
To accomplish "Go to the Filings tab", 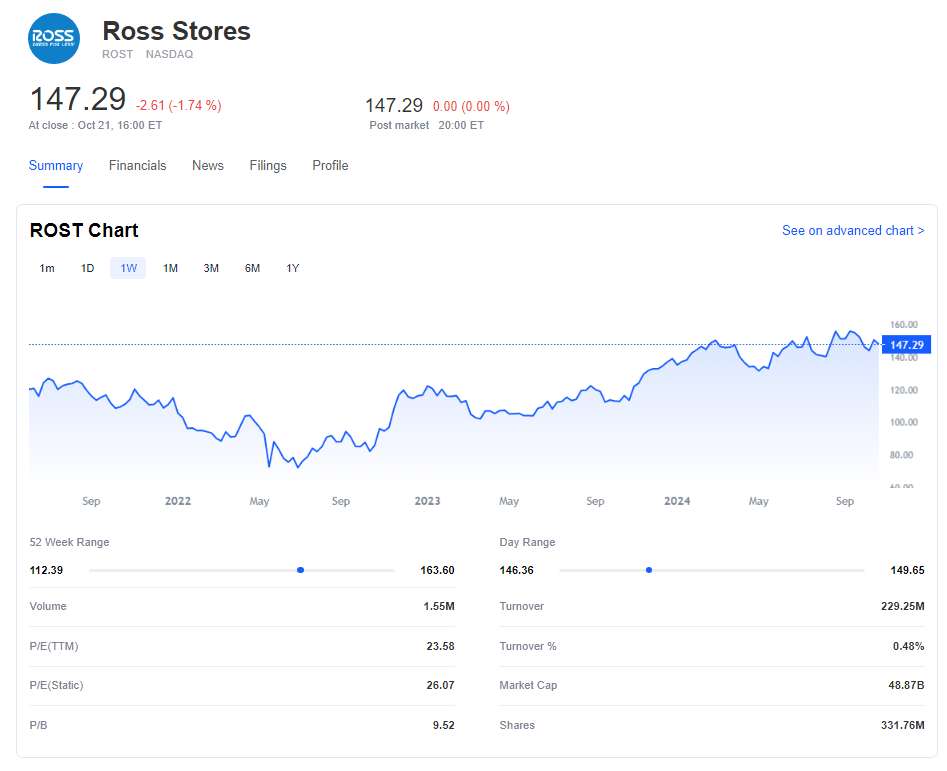I will click(x=268, y=166).
